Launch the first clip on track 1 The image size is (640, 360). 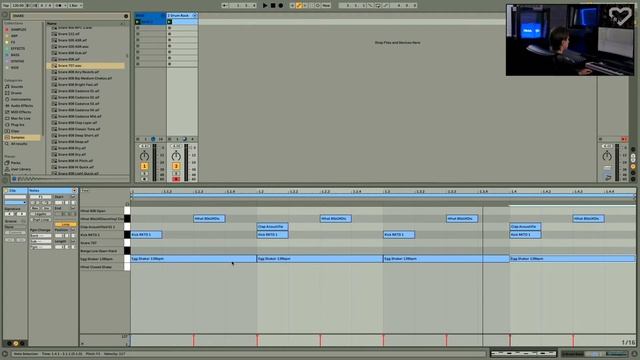coord(138,22)
